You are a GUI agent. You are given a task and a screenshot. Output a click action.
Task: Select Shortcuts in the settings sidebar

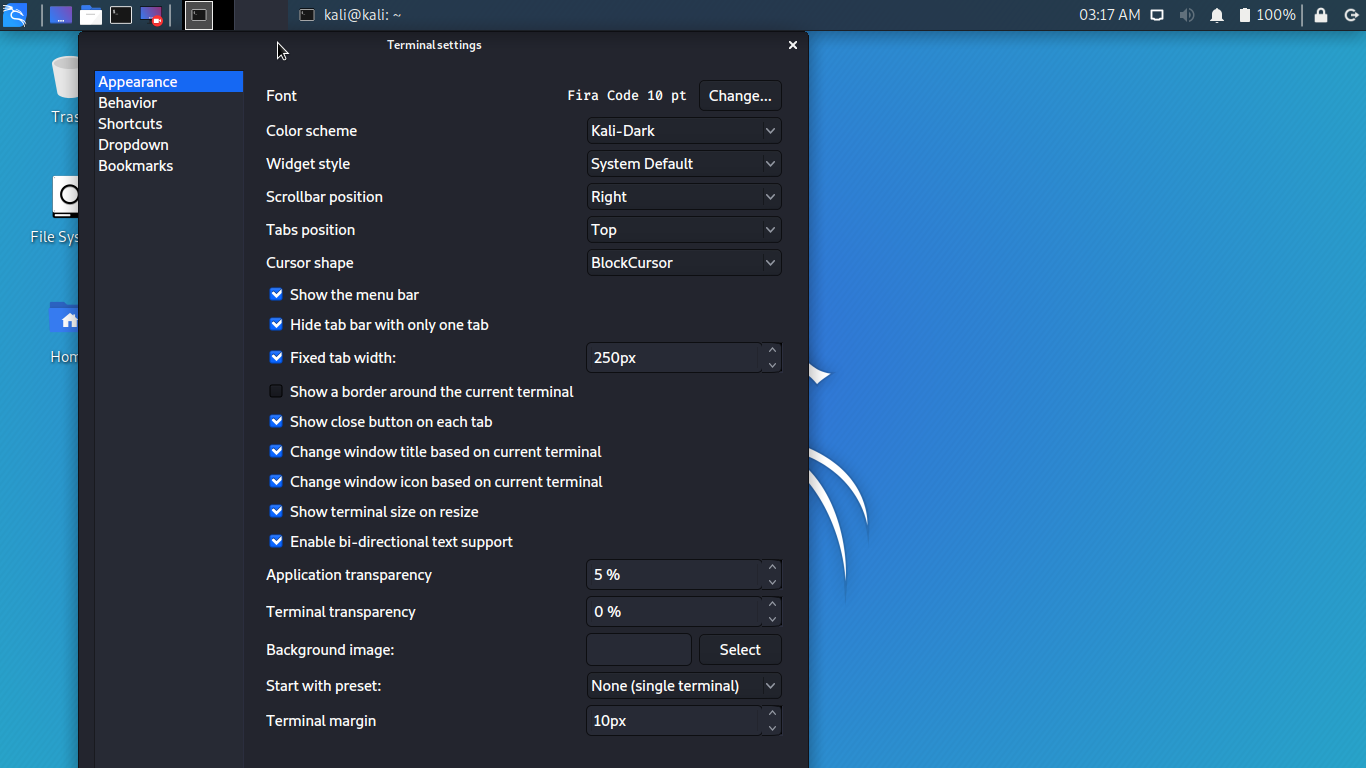(x=130, y=124)
